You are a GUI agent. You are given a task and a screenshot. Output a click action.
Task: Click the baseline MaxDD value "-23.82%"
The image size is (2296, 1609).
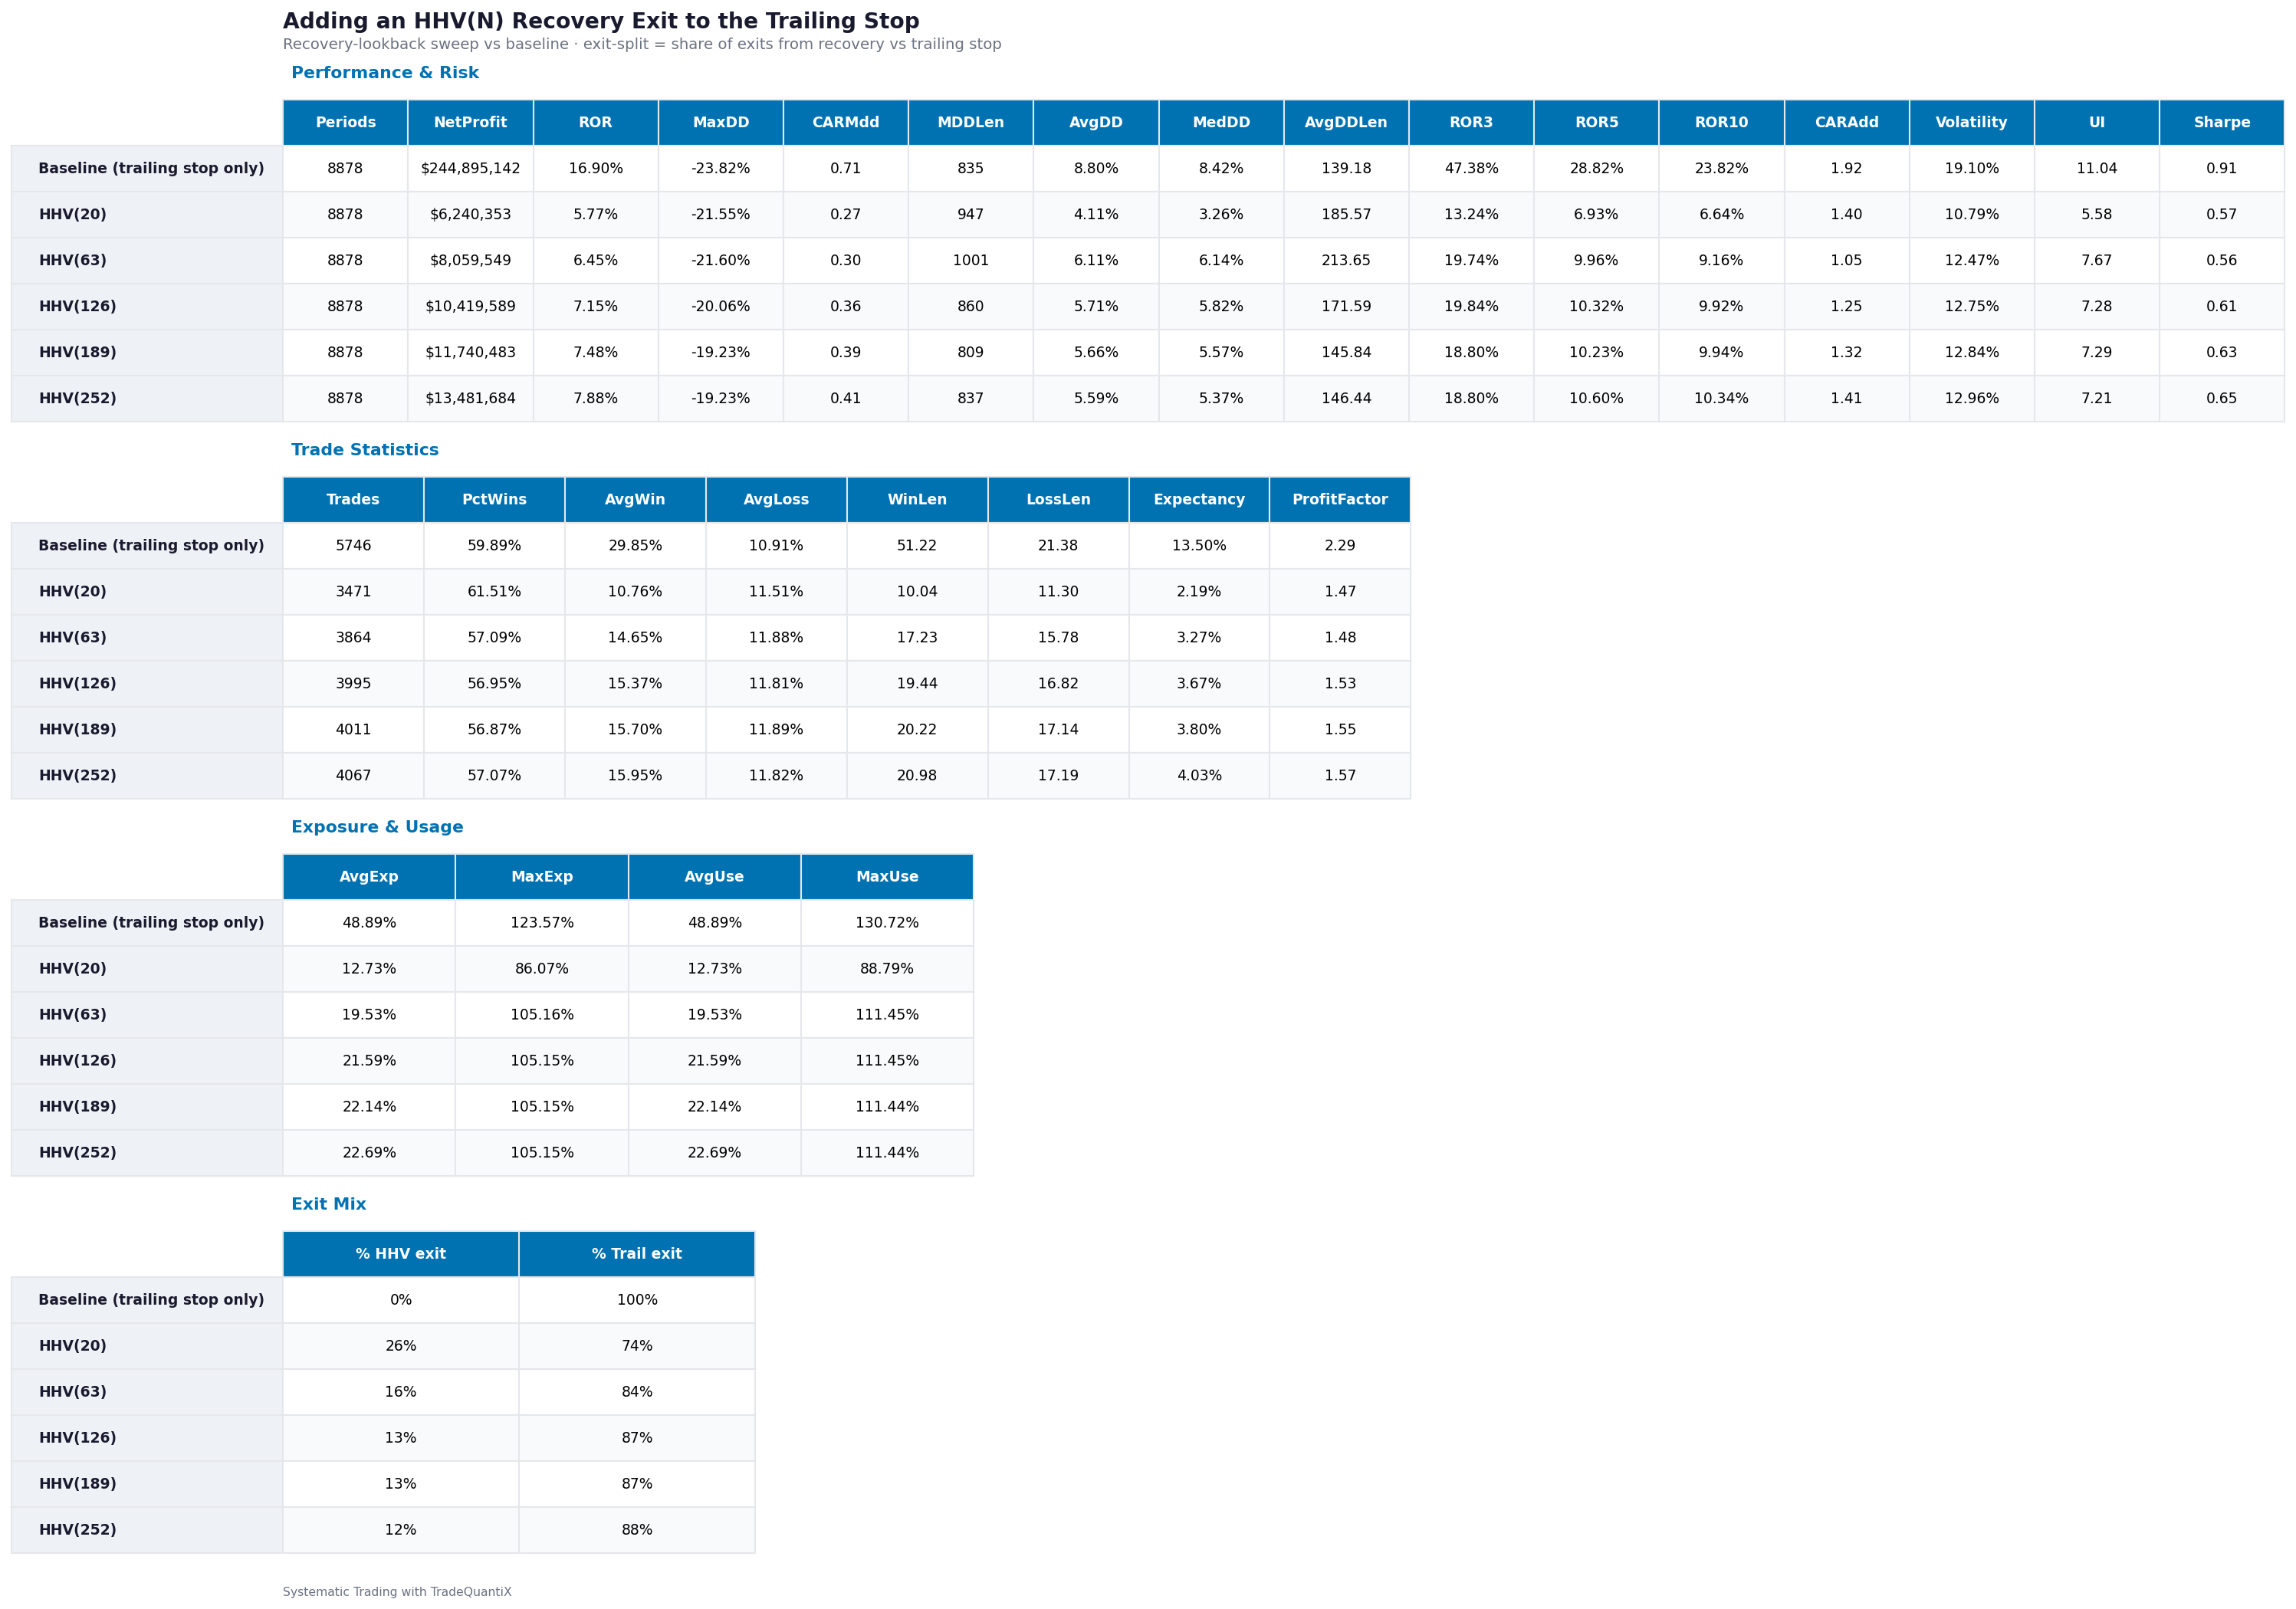721,169
